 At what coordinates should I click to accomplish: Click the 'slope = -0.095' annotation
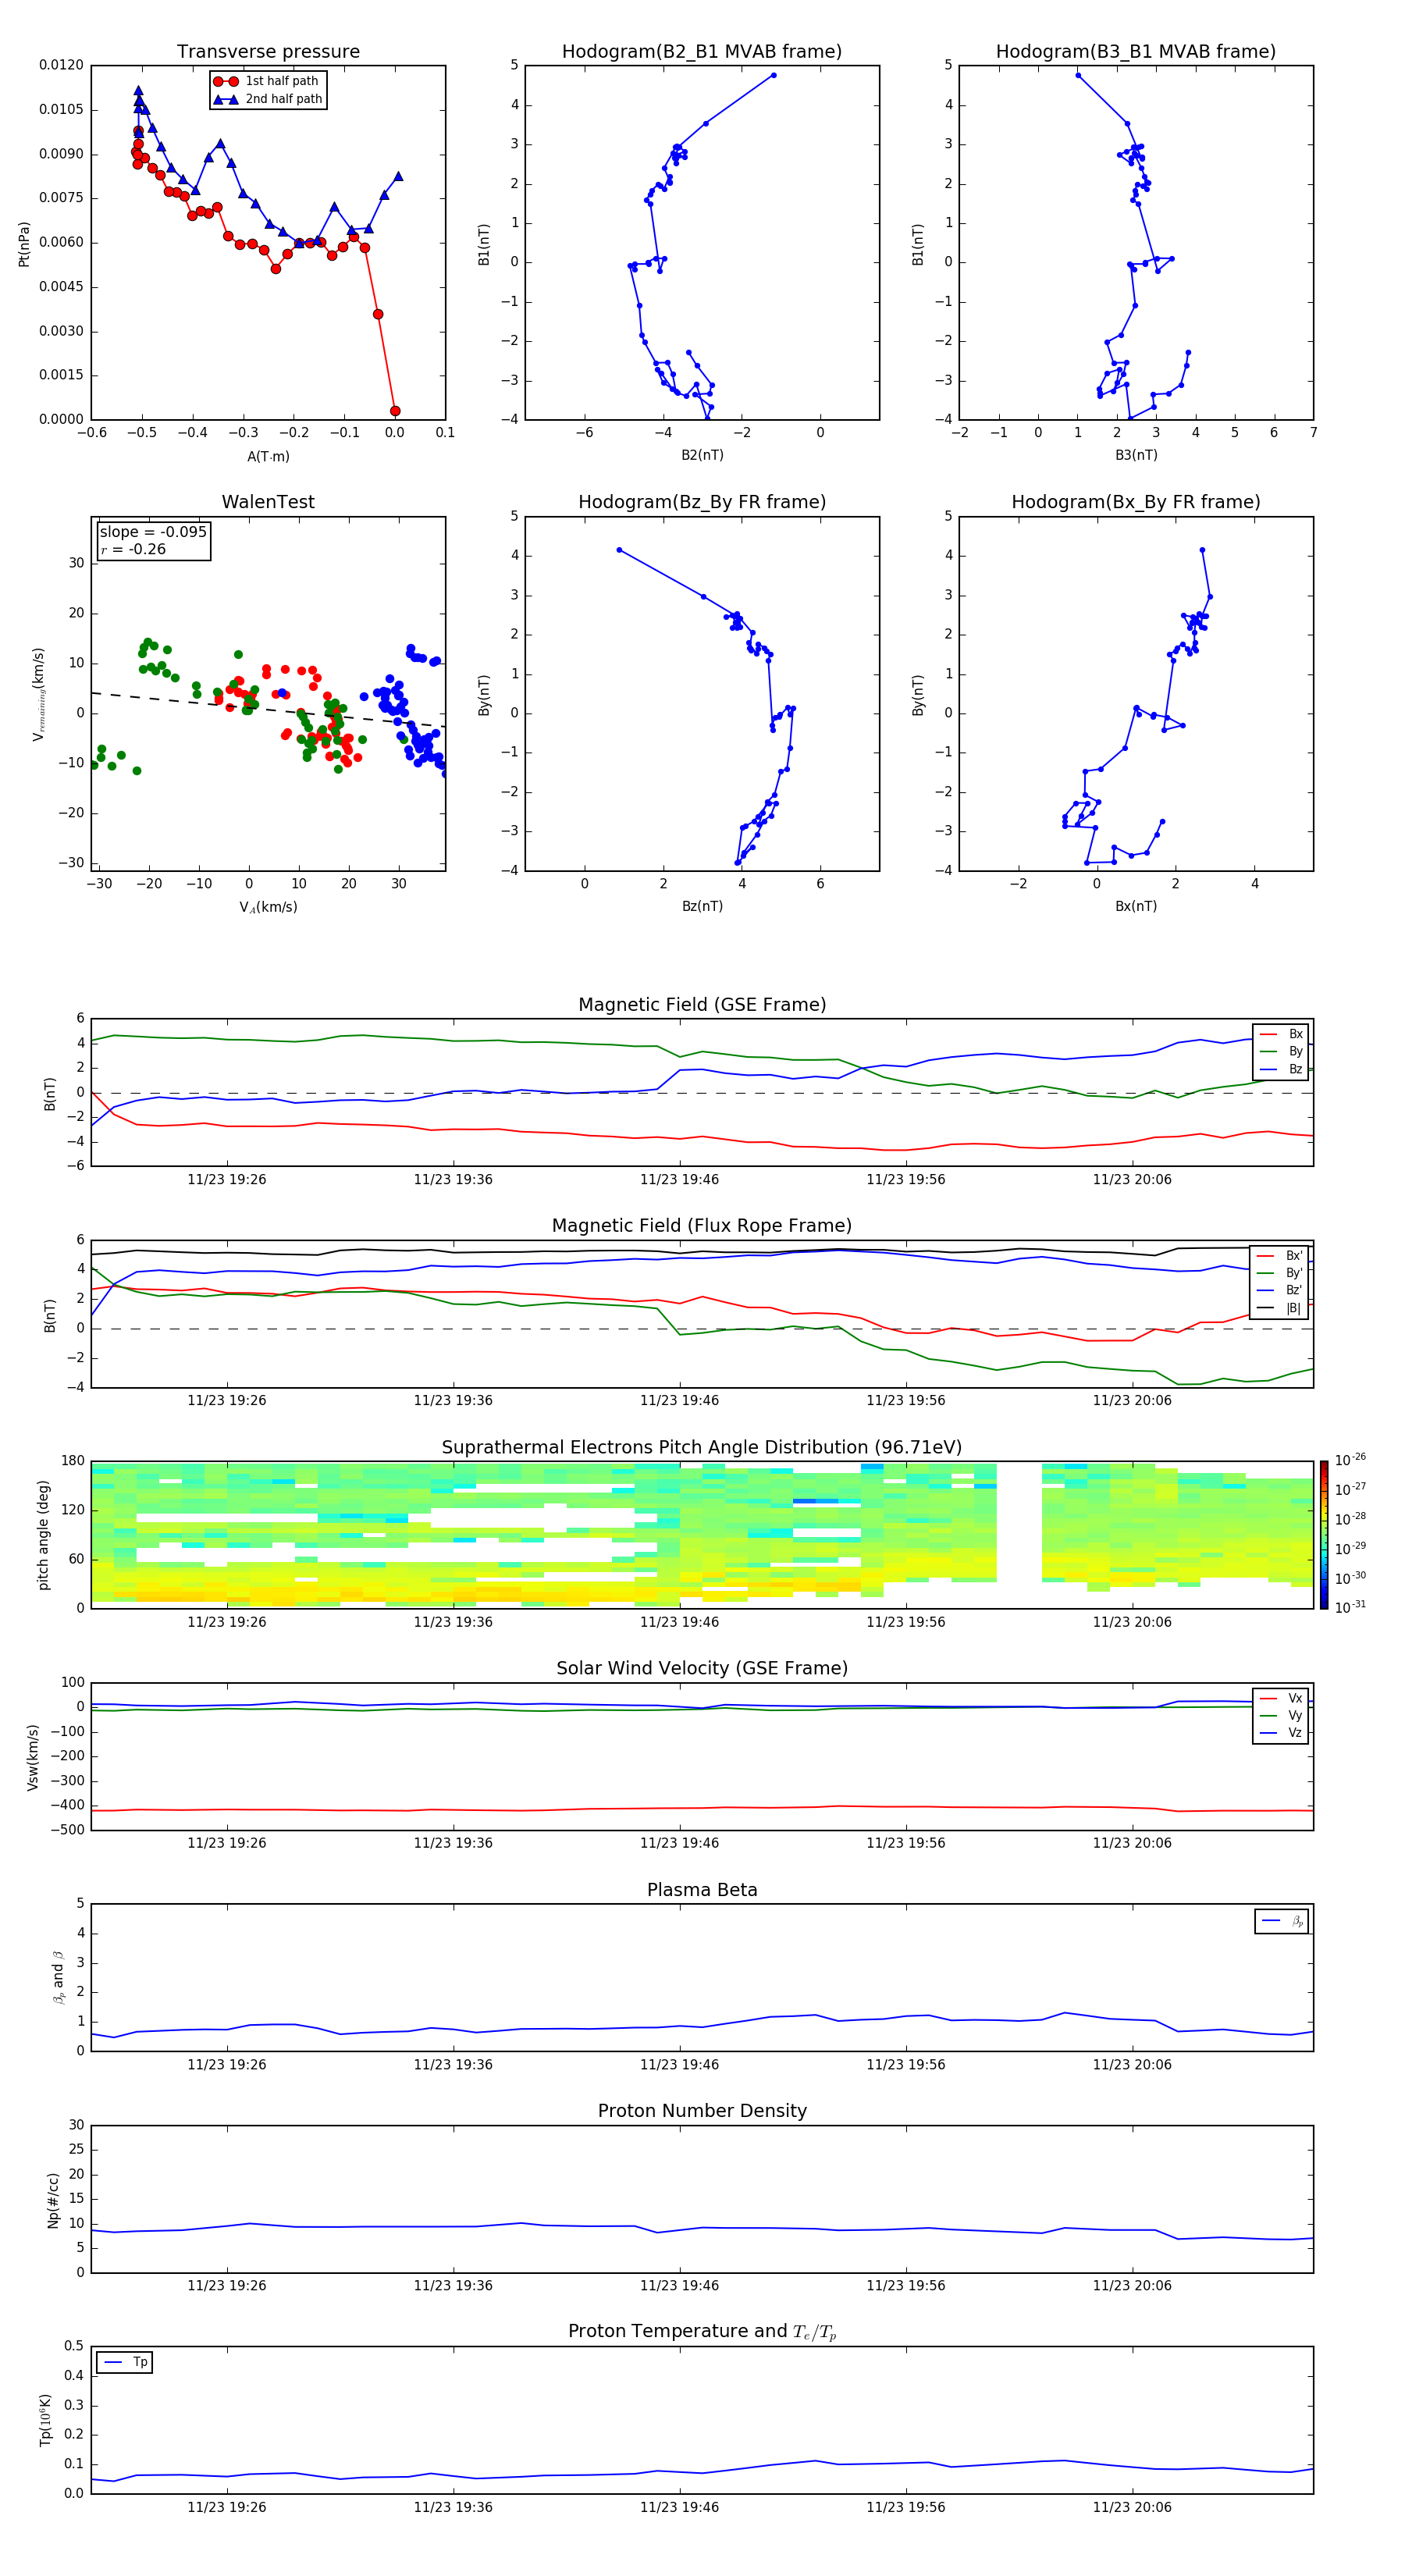[x=153, y=532]
